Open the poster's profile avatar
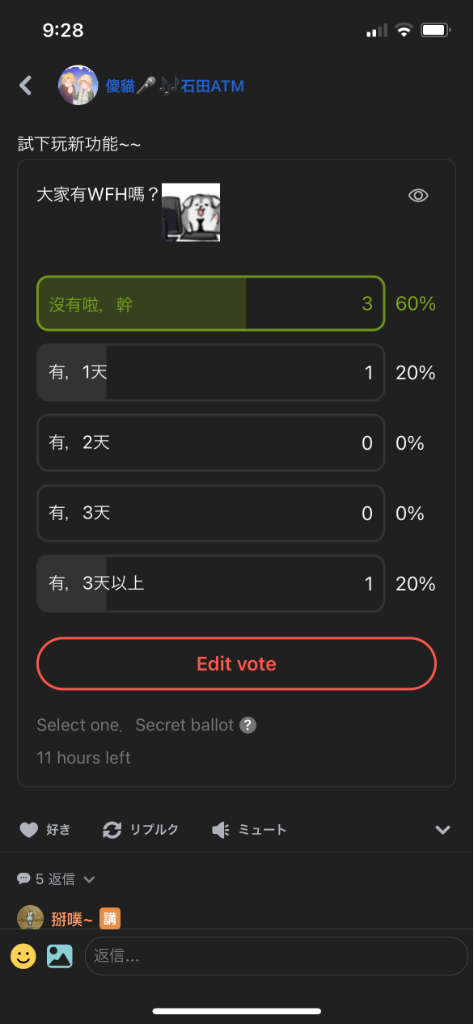The width and height of the screenshot is (474, 1024). [x=78, y=86]
